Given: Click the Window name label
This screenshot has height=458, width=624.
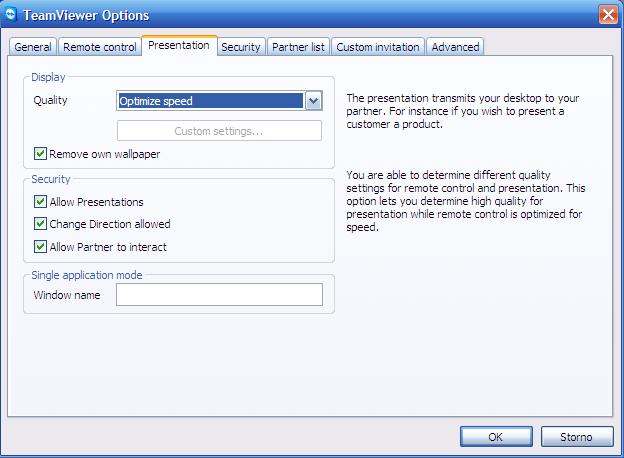Looking at the screenshot, I should click(67, 295).
